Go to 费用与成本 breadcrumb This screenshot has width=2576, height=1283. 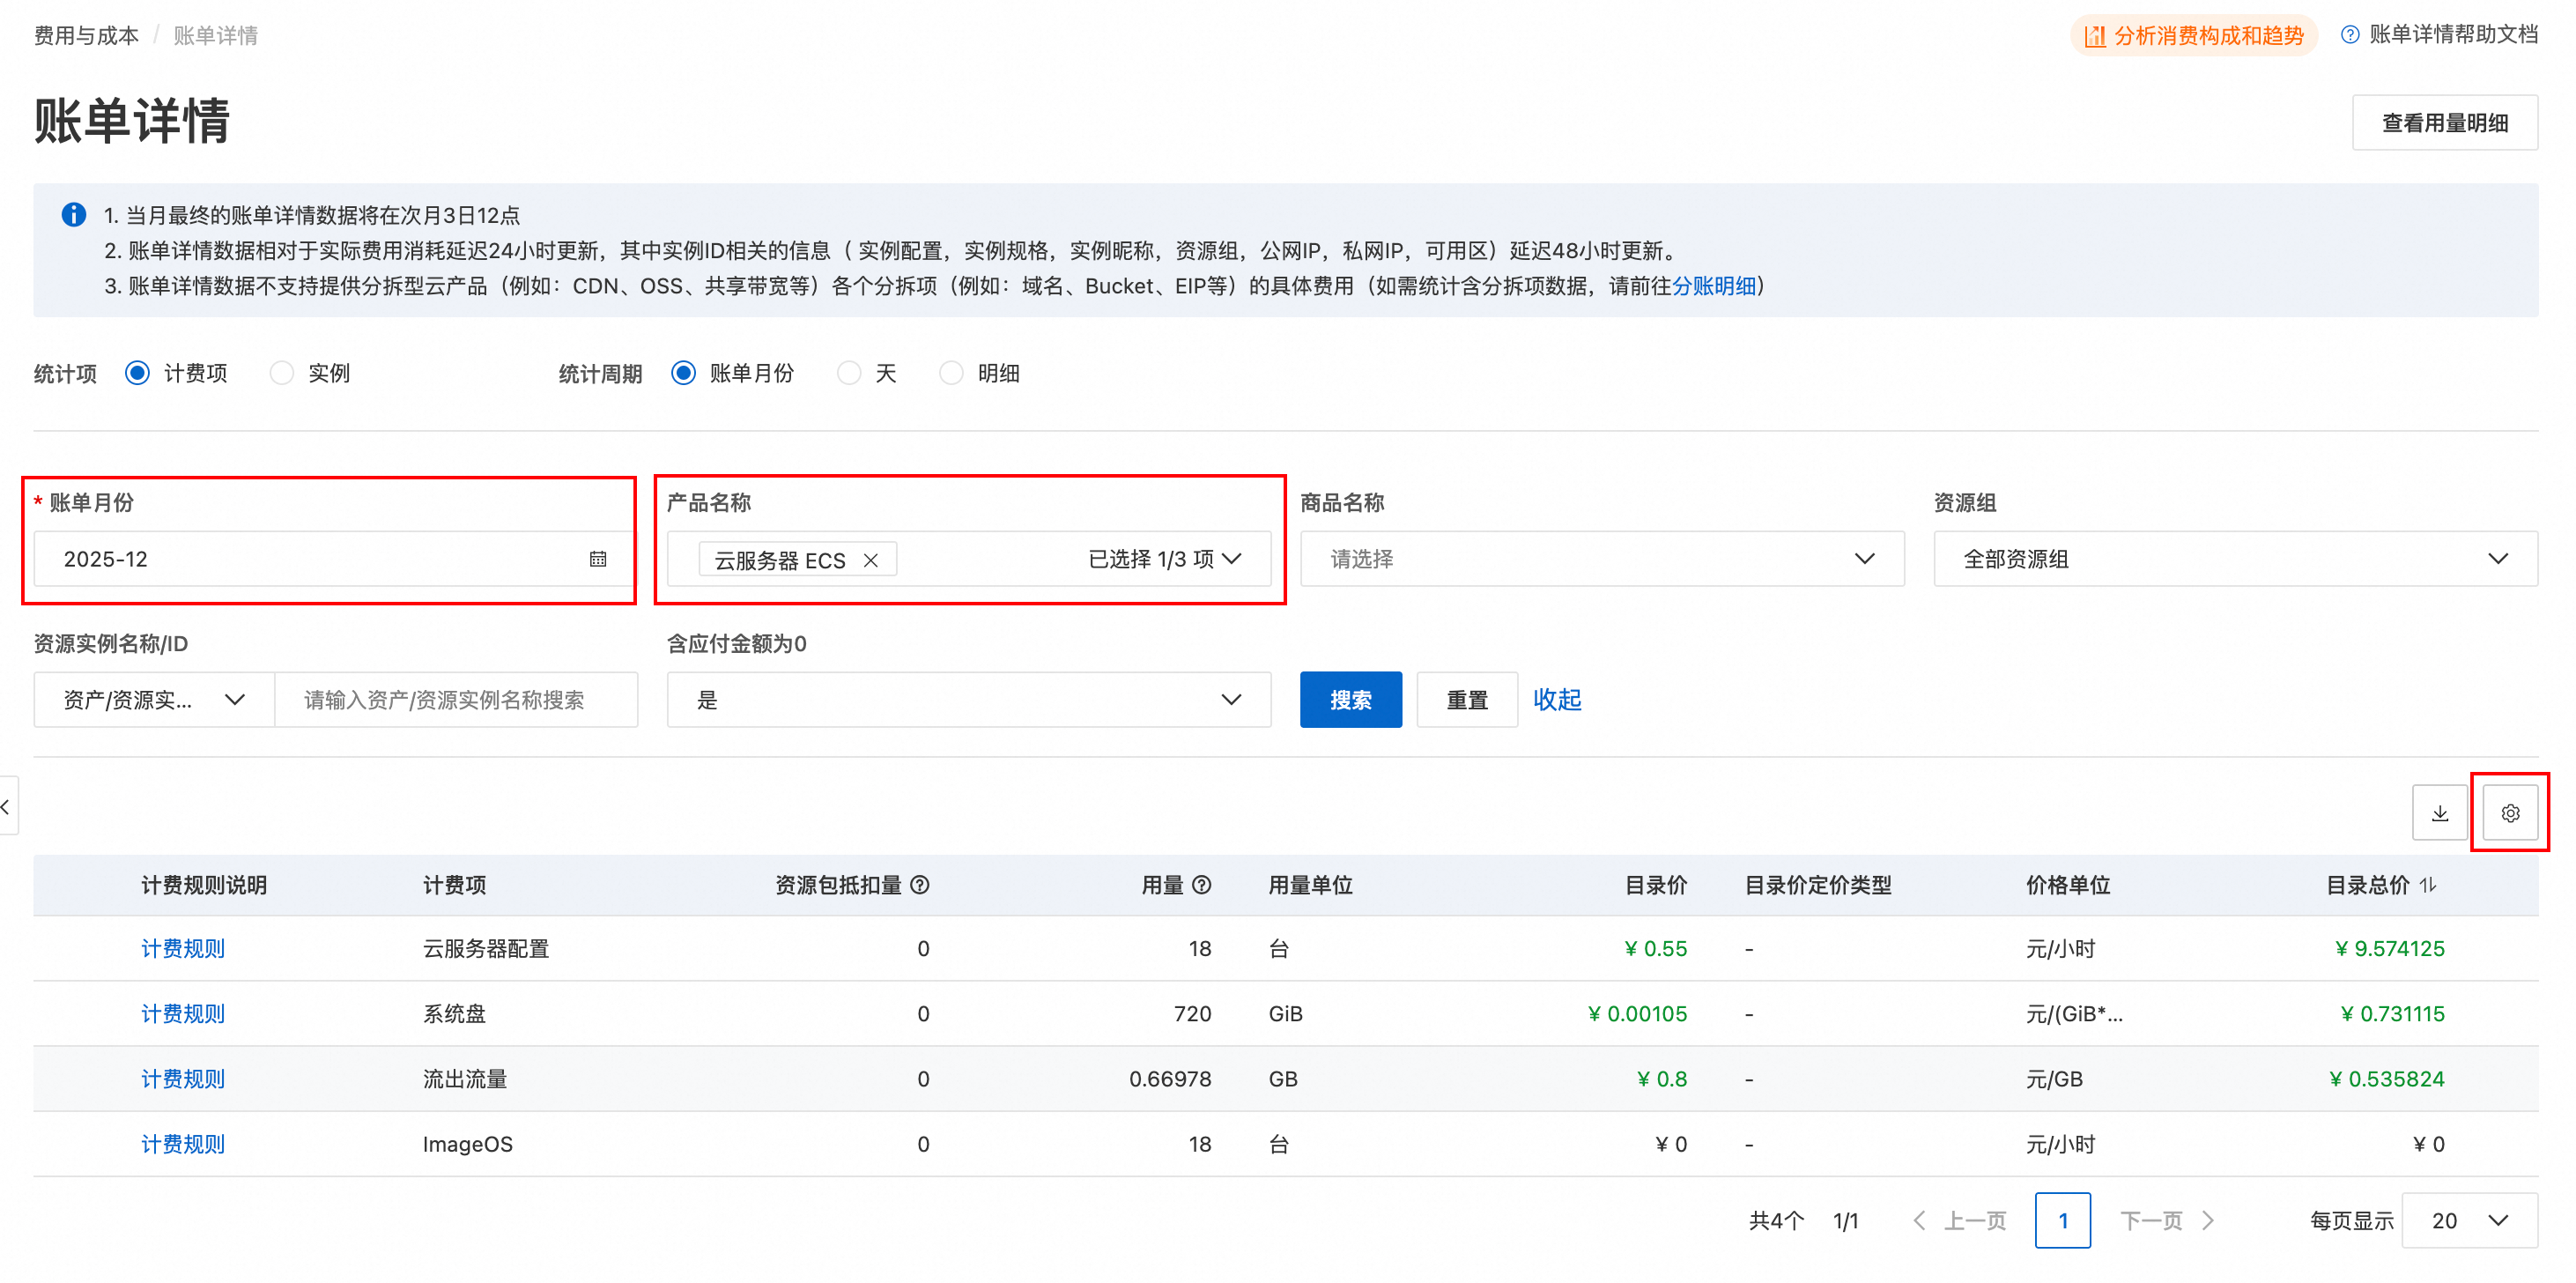pyautogui.click(x=86, y=36)
